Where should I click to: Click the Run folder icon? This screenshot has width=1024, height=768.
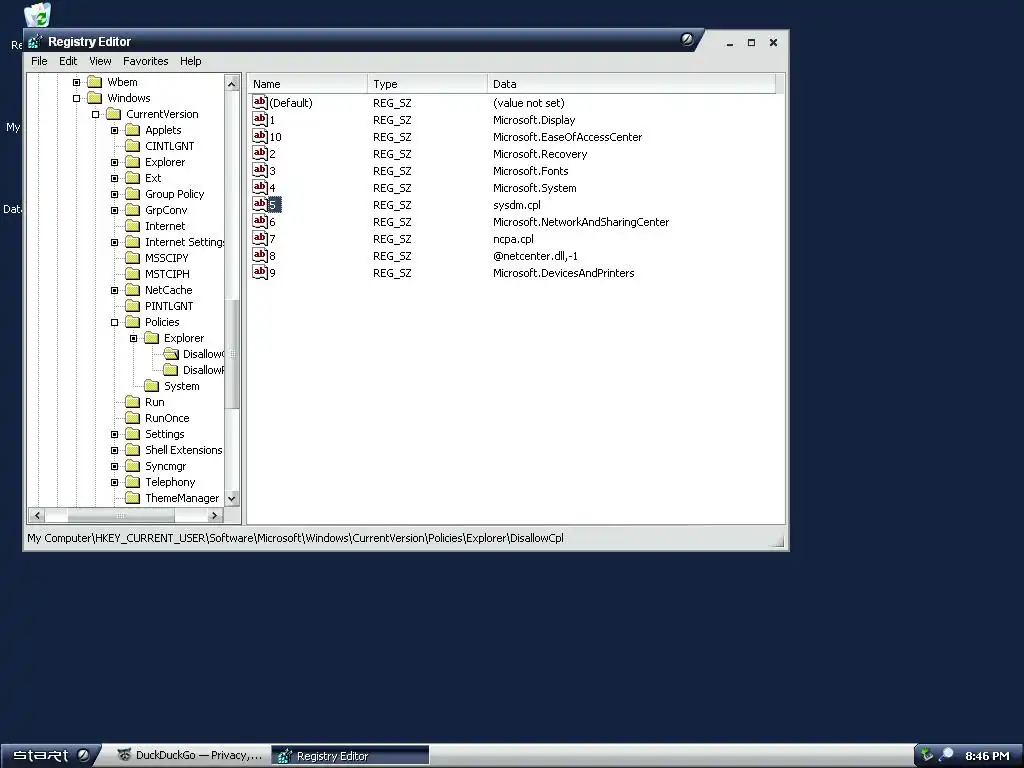pos(133,402)
